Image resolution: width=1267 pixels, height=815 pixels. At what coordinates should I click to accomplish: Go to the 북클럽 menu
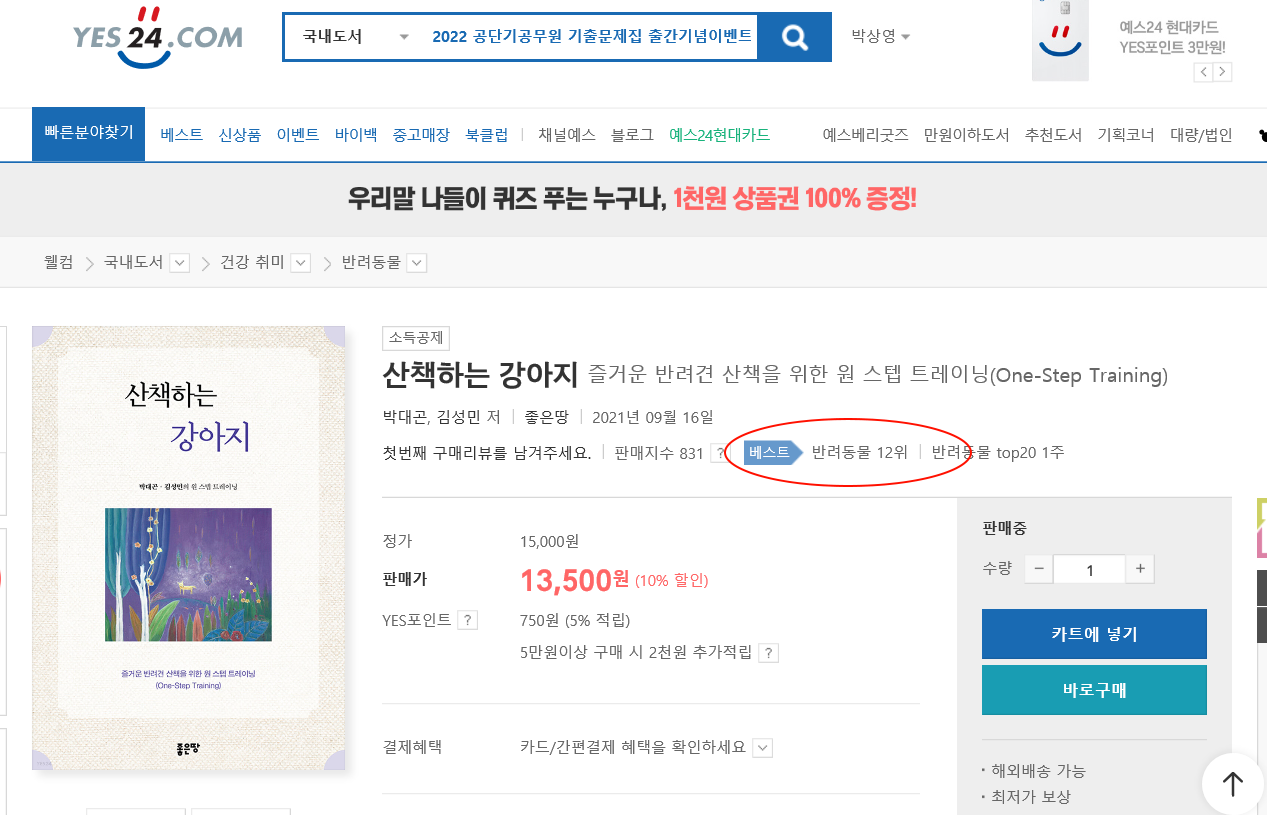coord(487,135)
